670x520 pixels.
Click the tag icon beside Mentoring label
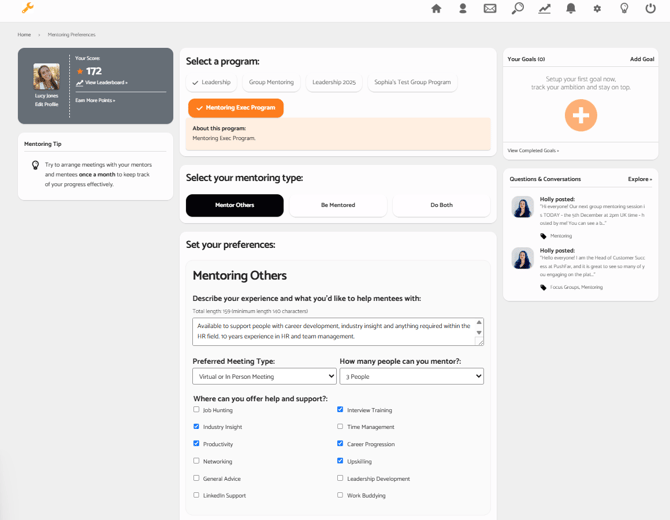(543, 236)
